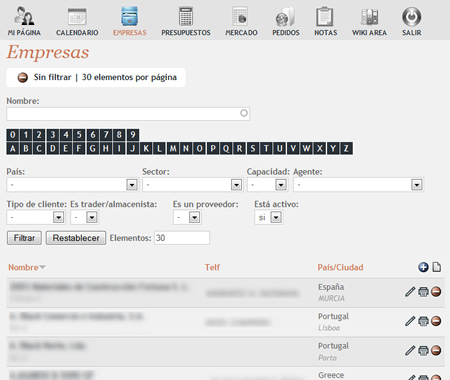Open the Capacidad dropdown
This screenshot has height=380, width=450.
281,184
